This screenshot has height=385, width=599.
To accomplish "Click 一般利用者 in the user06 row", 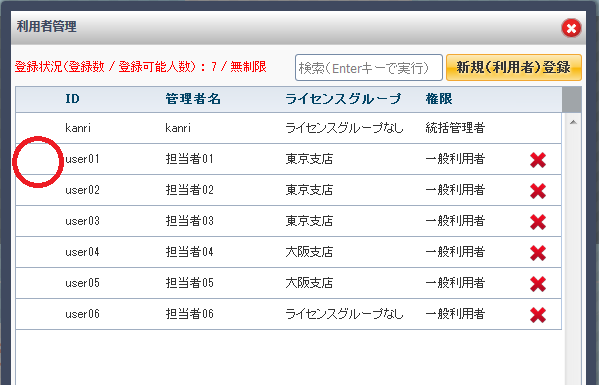I will pos(455,314).
